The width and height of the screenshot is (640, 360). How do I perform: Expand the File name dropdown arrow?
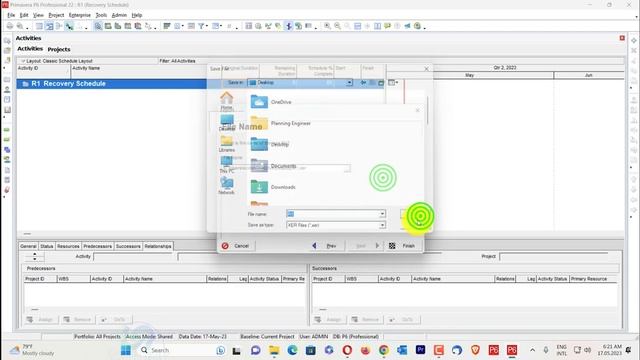(382, 214)
